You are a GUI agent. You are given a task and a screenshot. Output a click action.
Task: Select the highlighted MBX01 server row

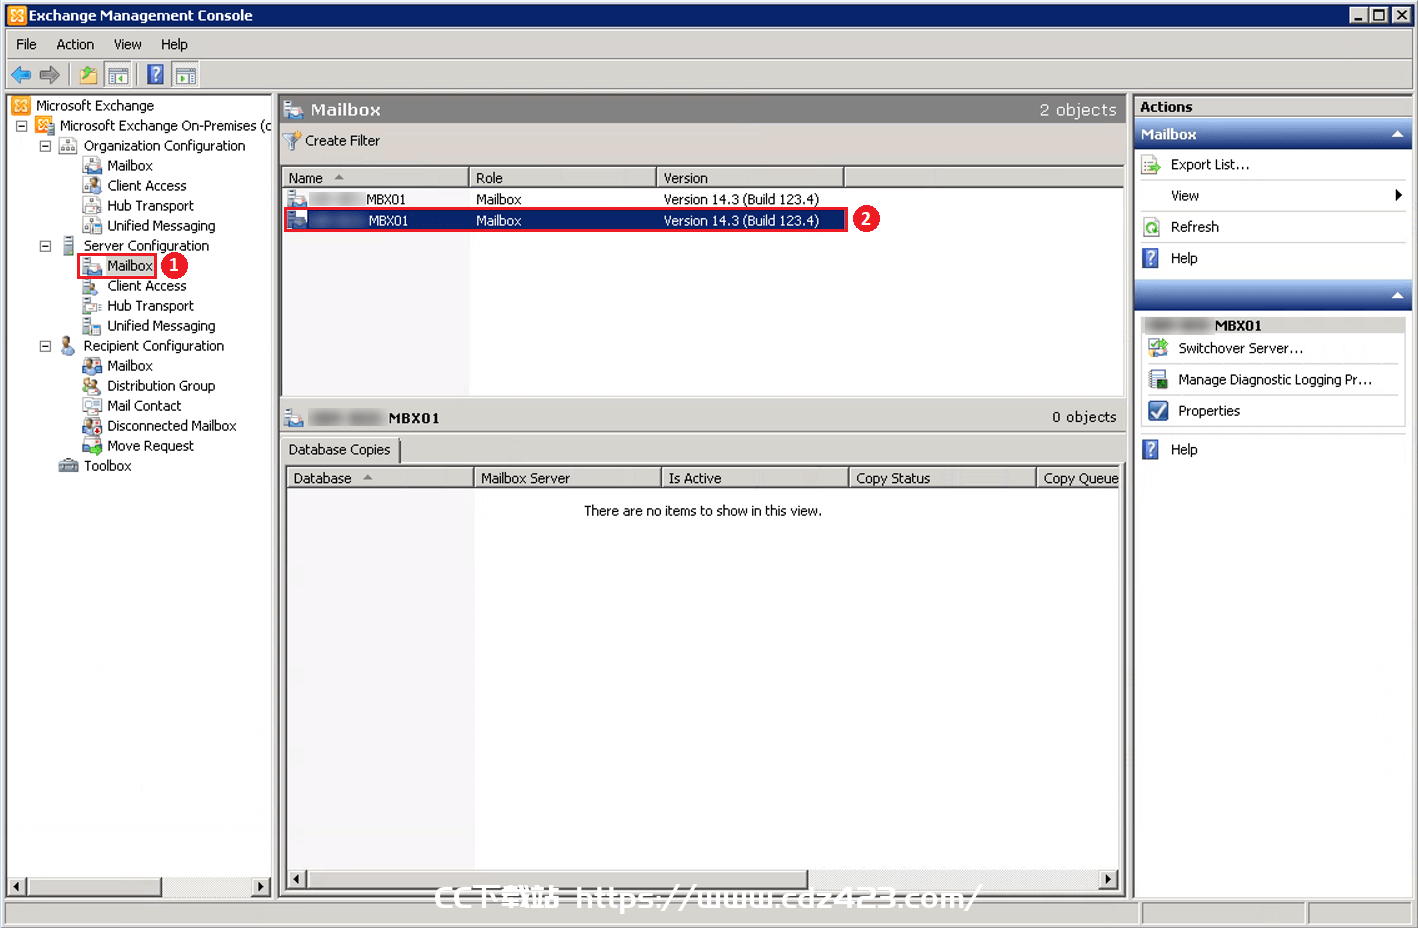[565, 220]
